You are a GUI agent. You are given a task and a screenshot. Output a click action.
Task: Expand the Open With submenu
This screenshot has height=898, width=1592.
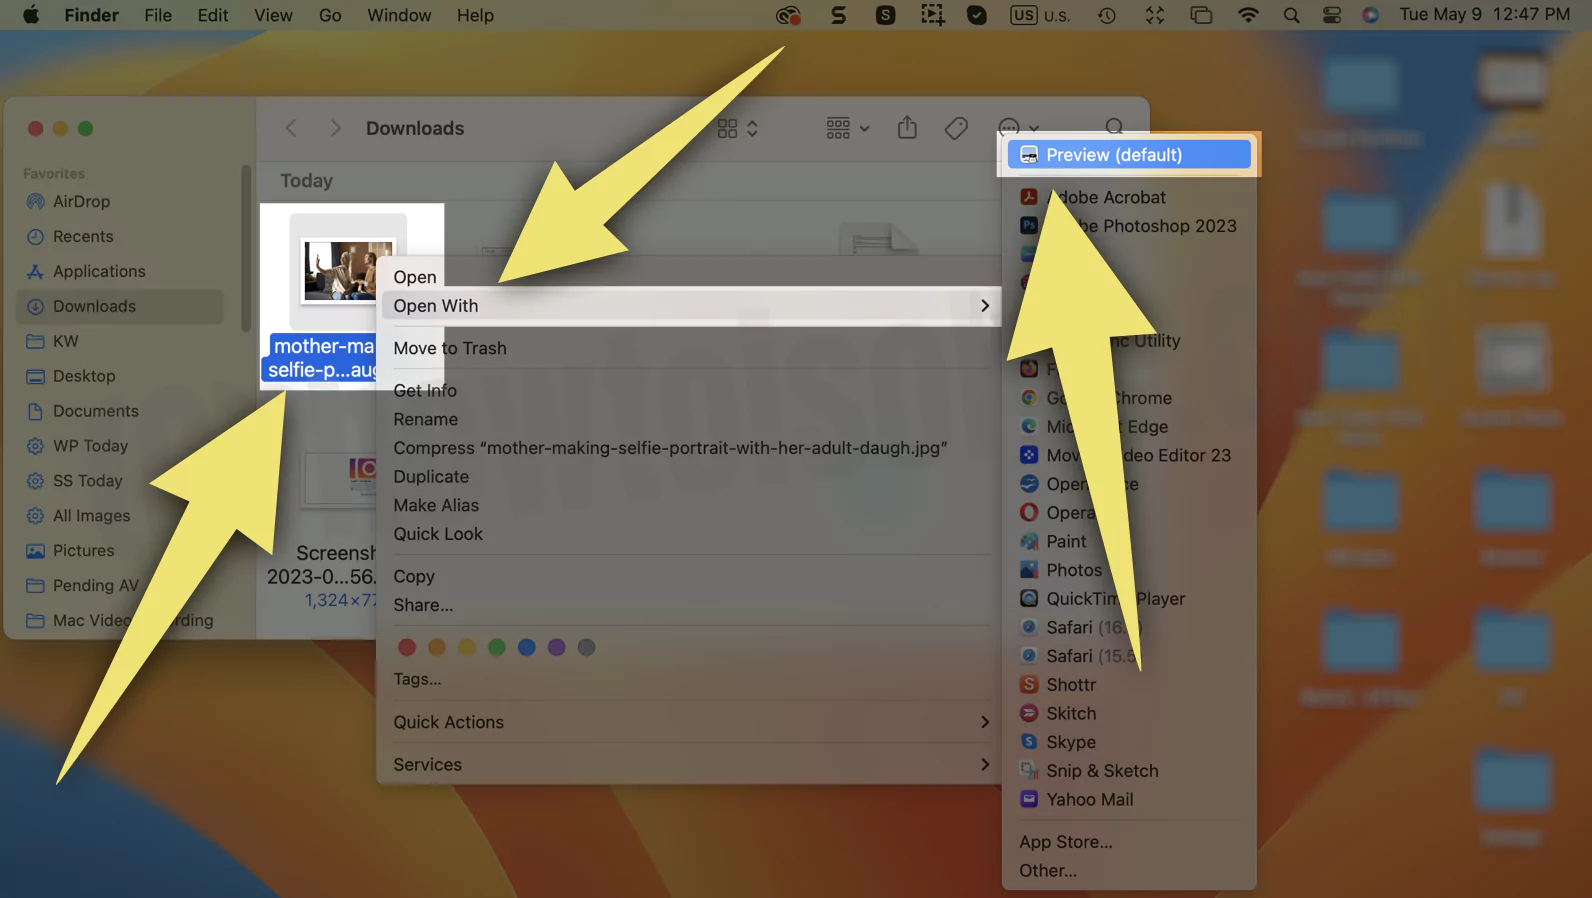point(688,306)
